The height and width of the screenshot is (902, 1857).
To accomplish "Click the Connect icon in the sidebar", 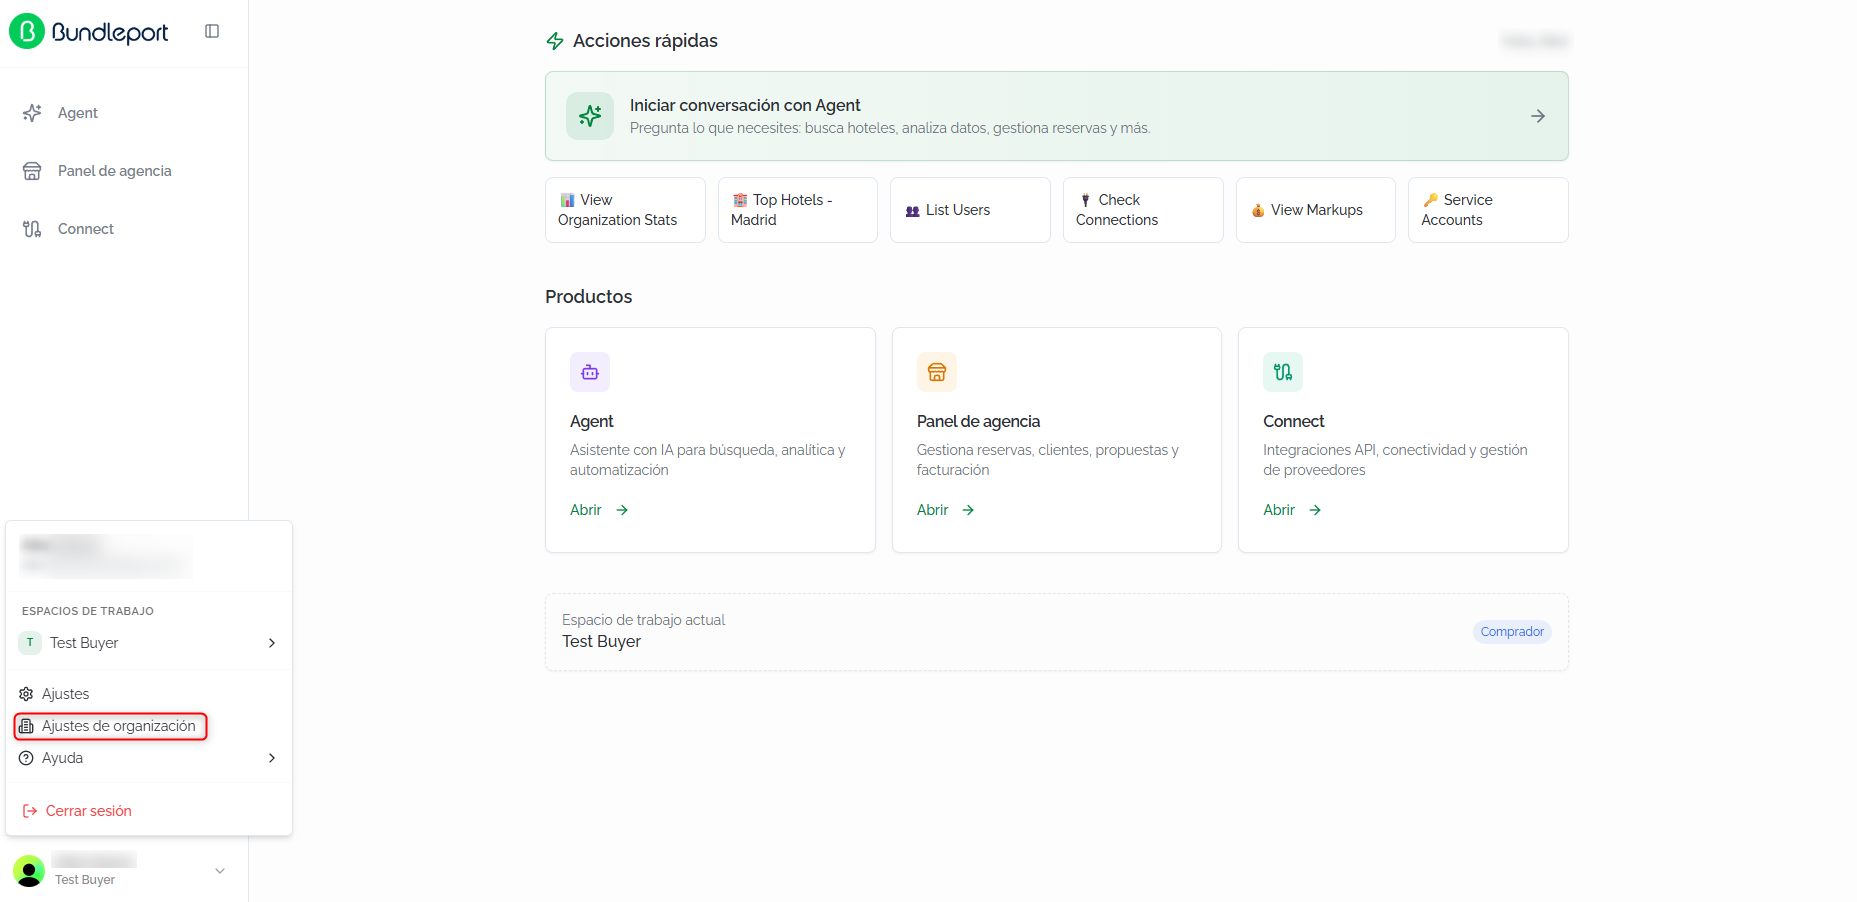I will [32, 229].
